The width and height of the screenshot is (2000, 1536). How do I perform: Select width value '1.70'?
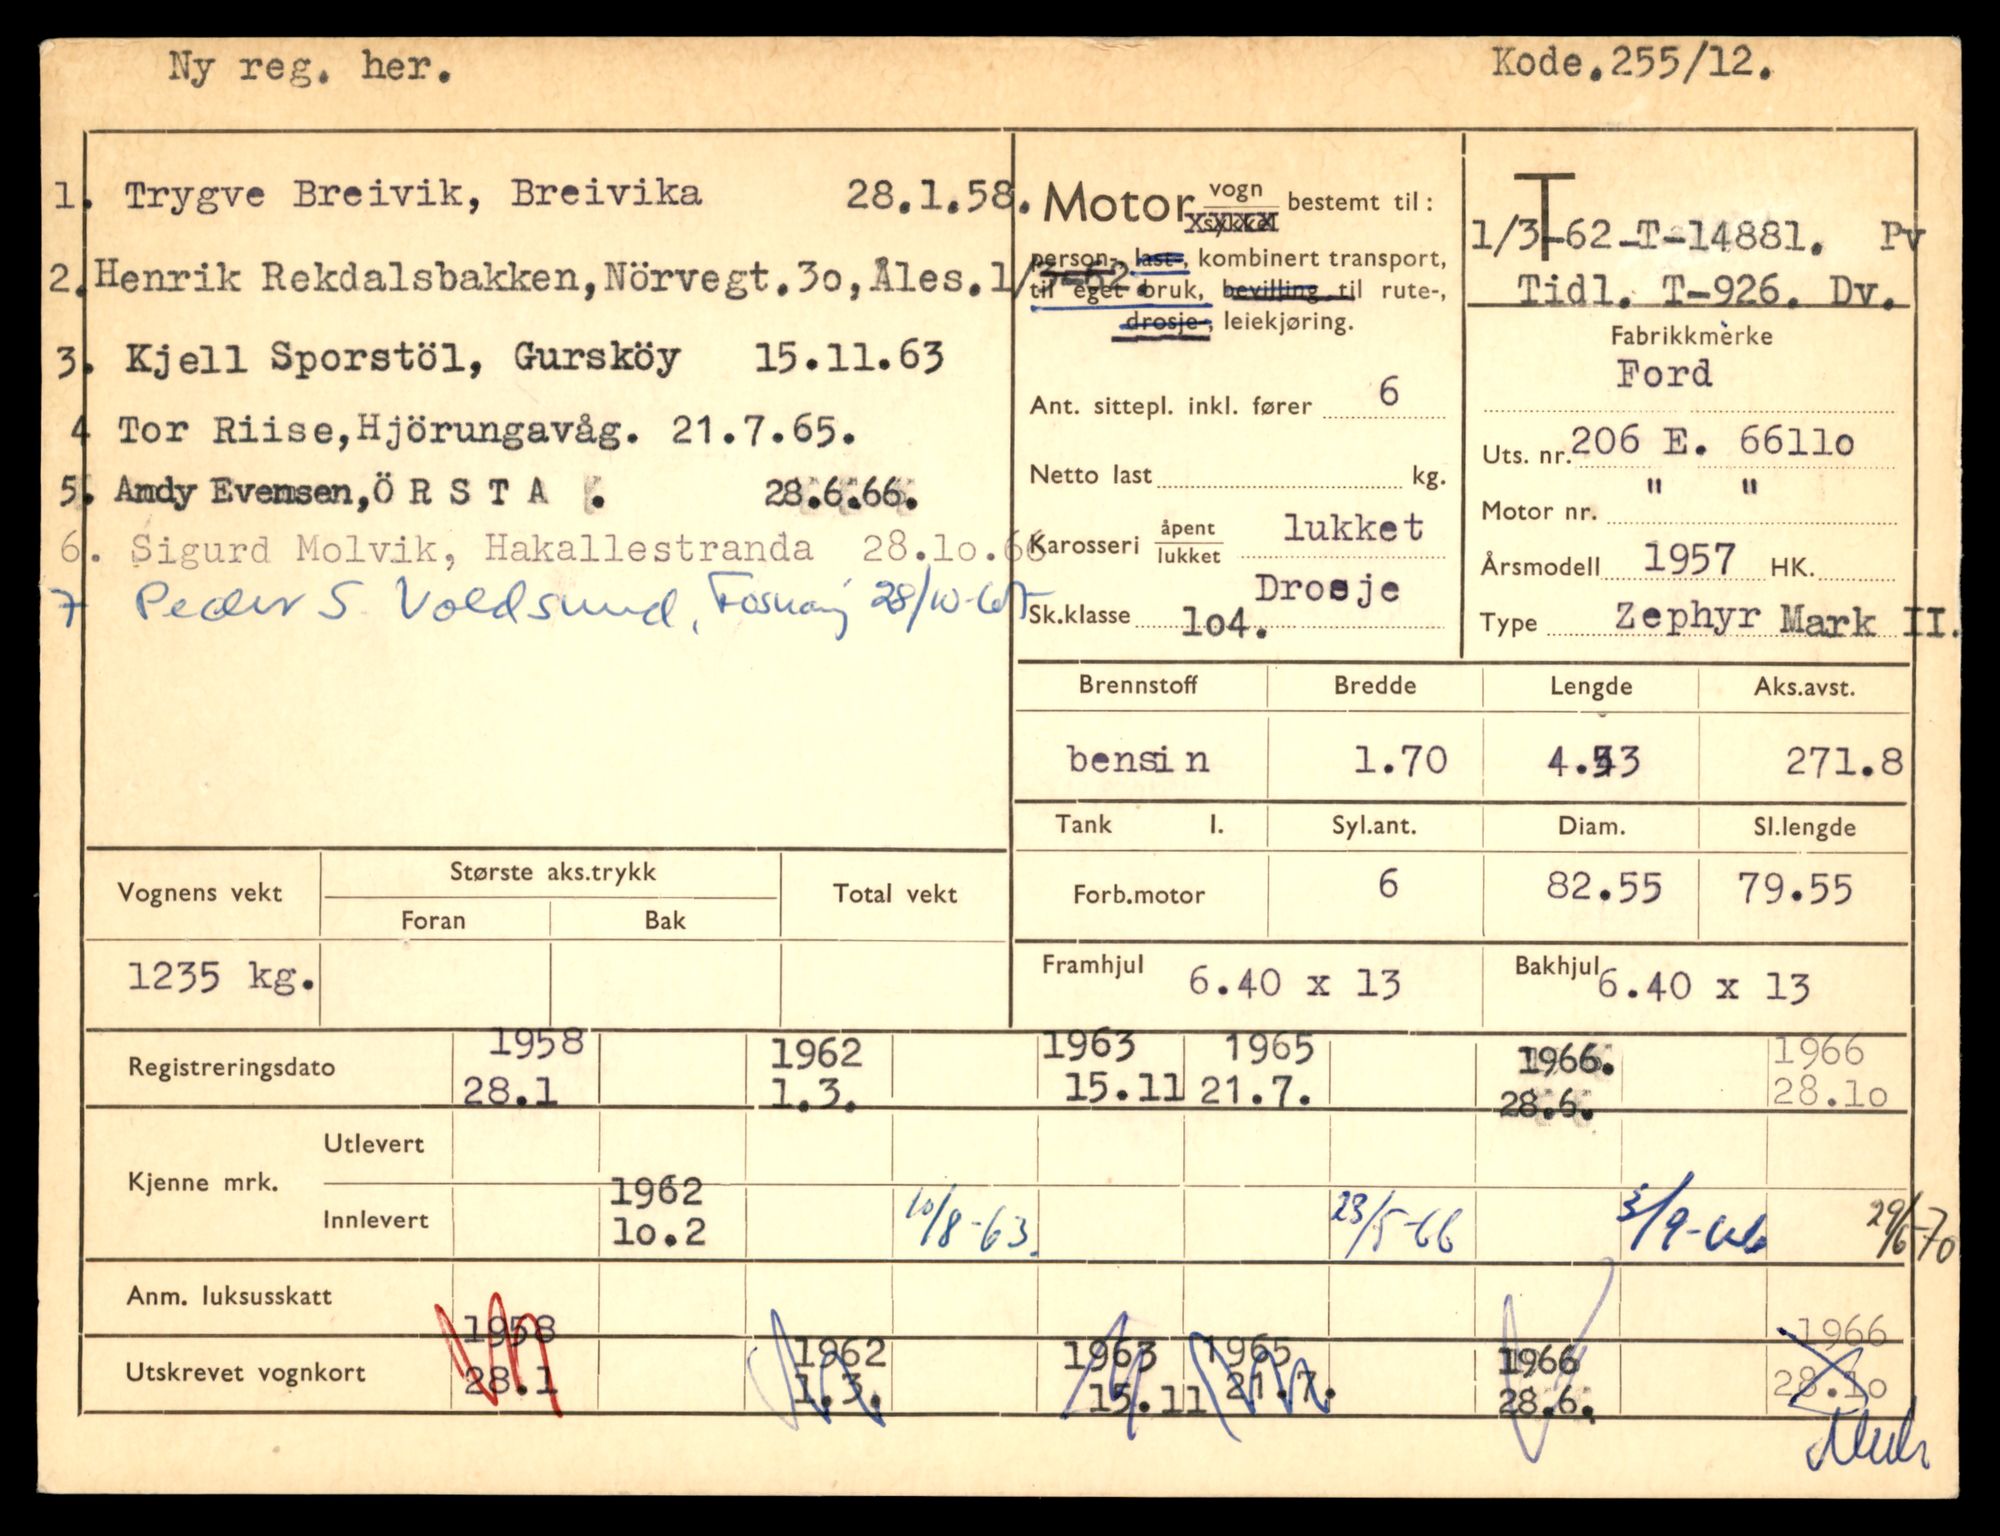[1400, 761]
